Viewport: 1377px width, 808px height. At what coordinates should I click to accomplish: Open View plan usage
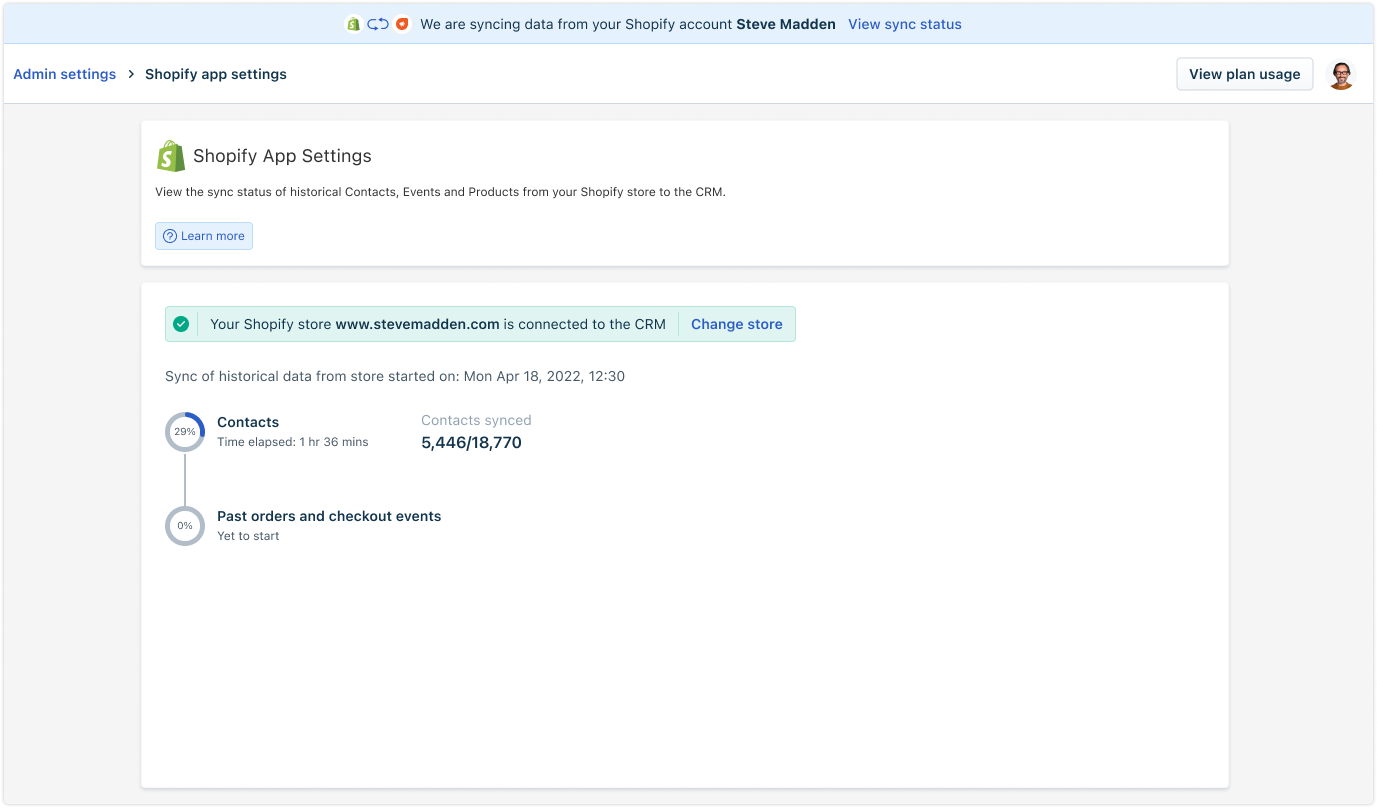[1245, 74]
